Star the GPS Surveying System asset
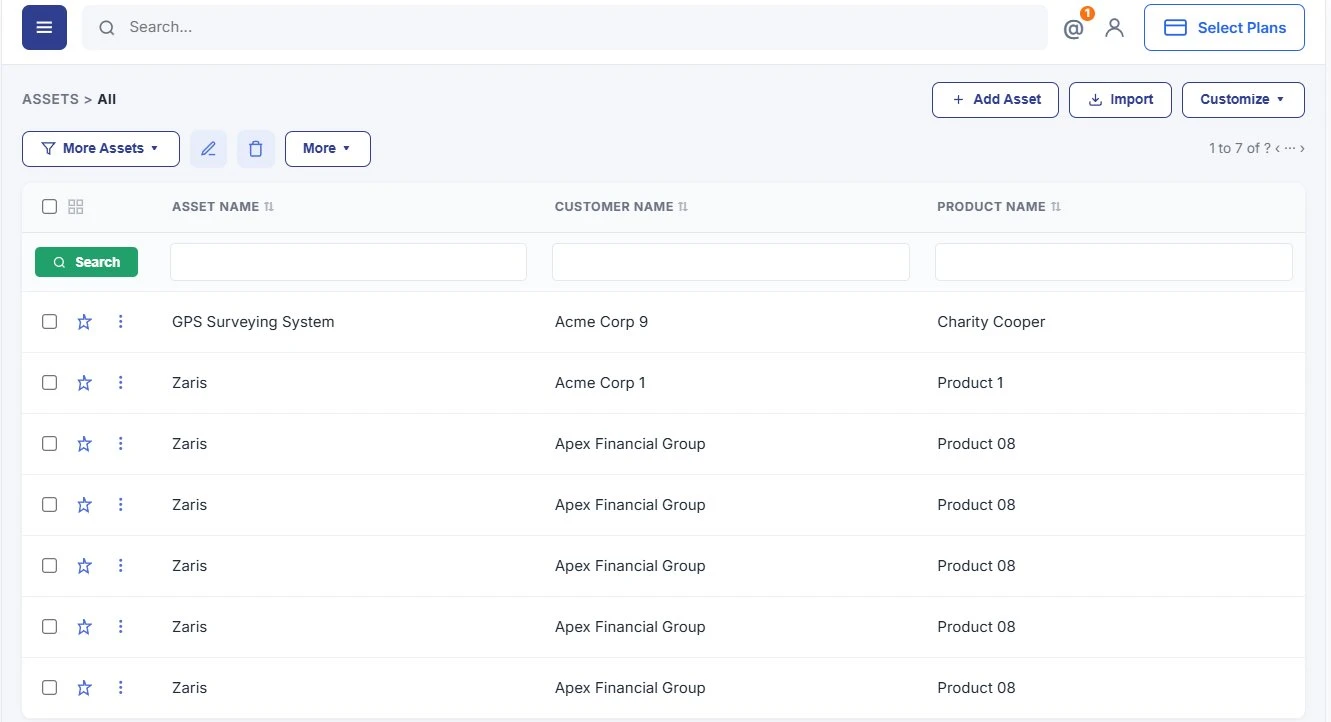 click(x=84, y=322)
